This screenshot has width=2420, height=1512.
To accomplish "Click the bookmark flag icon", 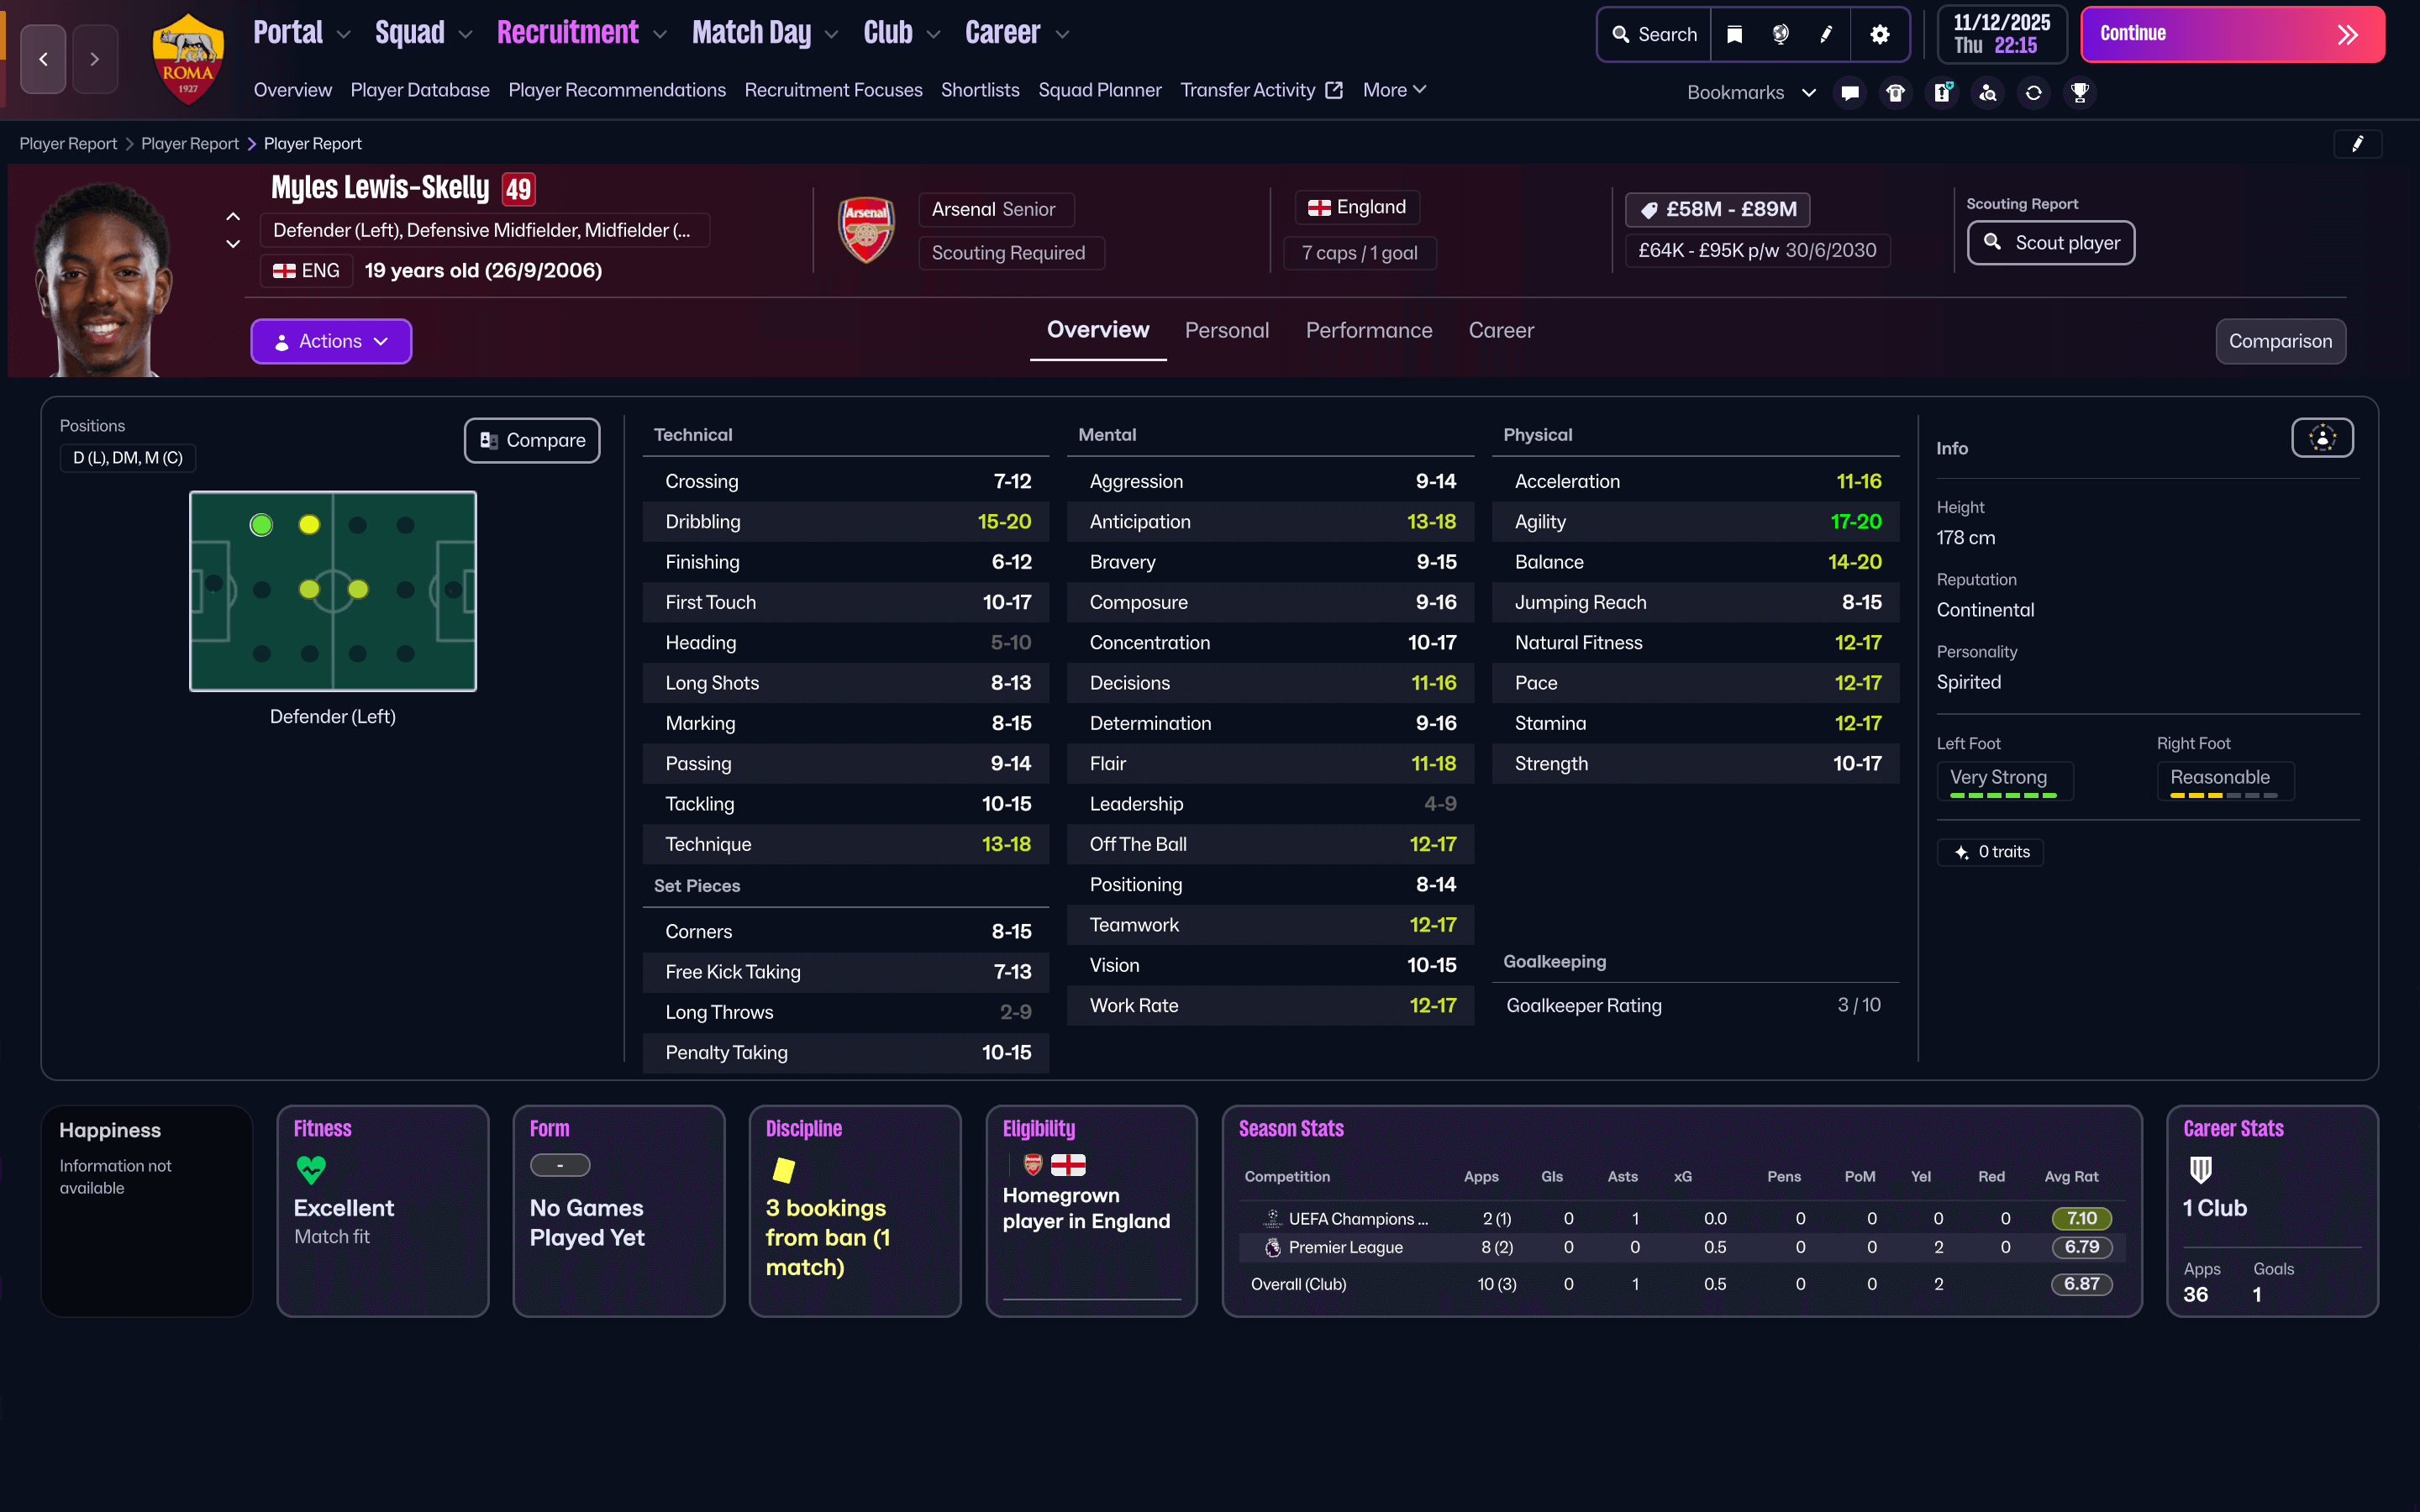I will click(1735, 34).
